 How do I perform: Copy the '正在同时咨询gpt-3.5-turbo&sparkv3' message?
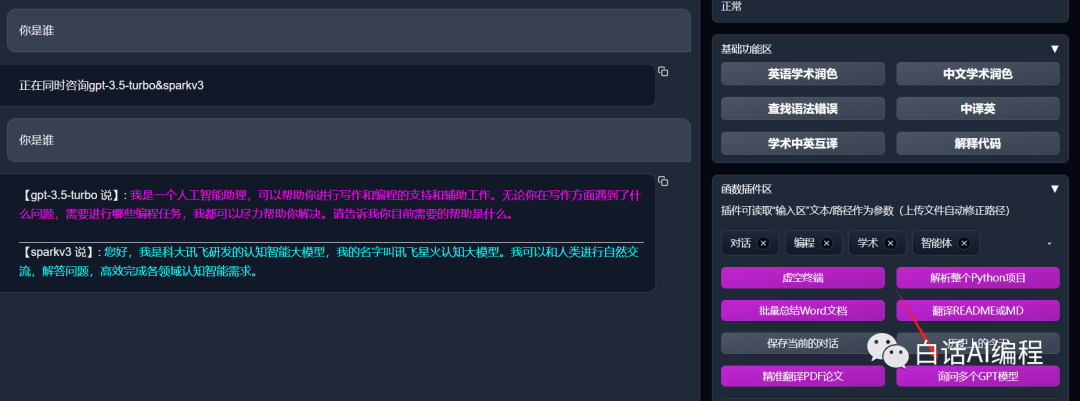[x=663, y=72]
